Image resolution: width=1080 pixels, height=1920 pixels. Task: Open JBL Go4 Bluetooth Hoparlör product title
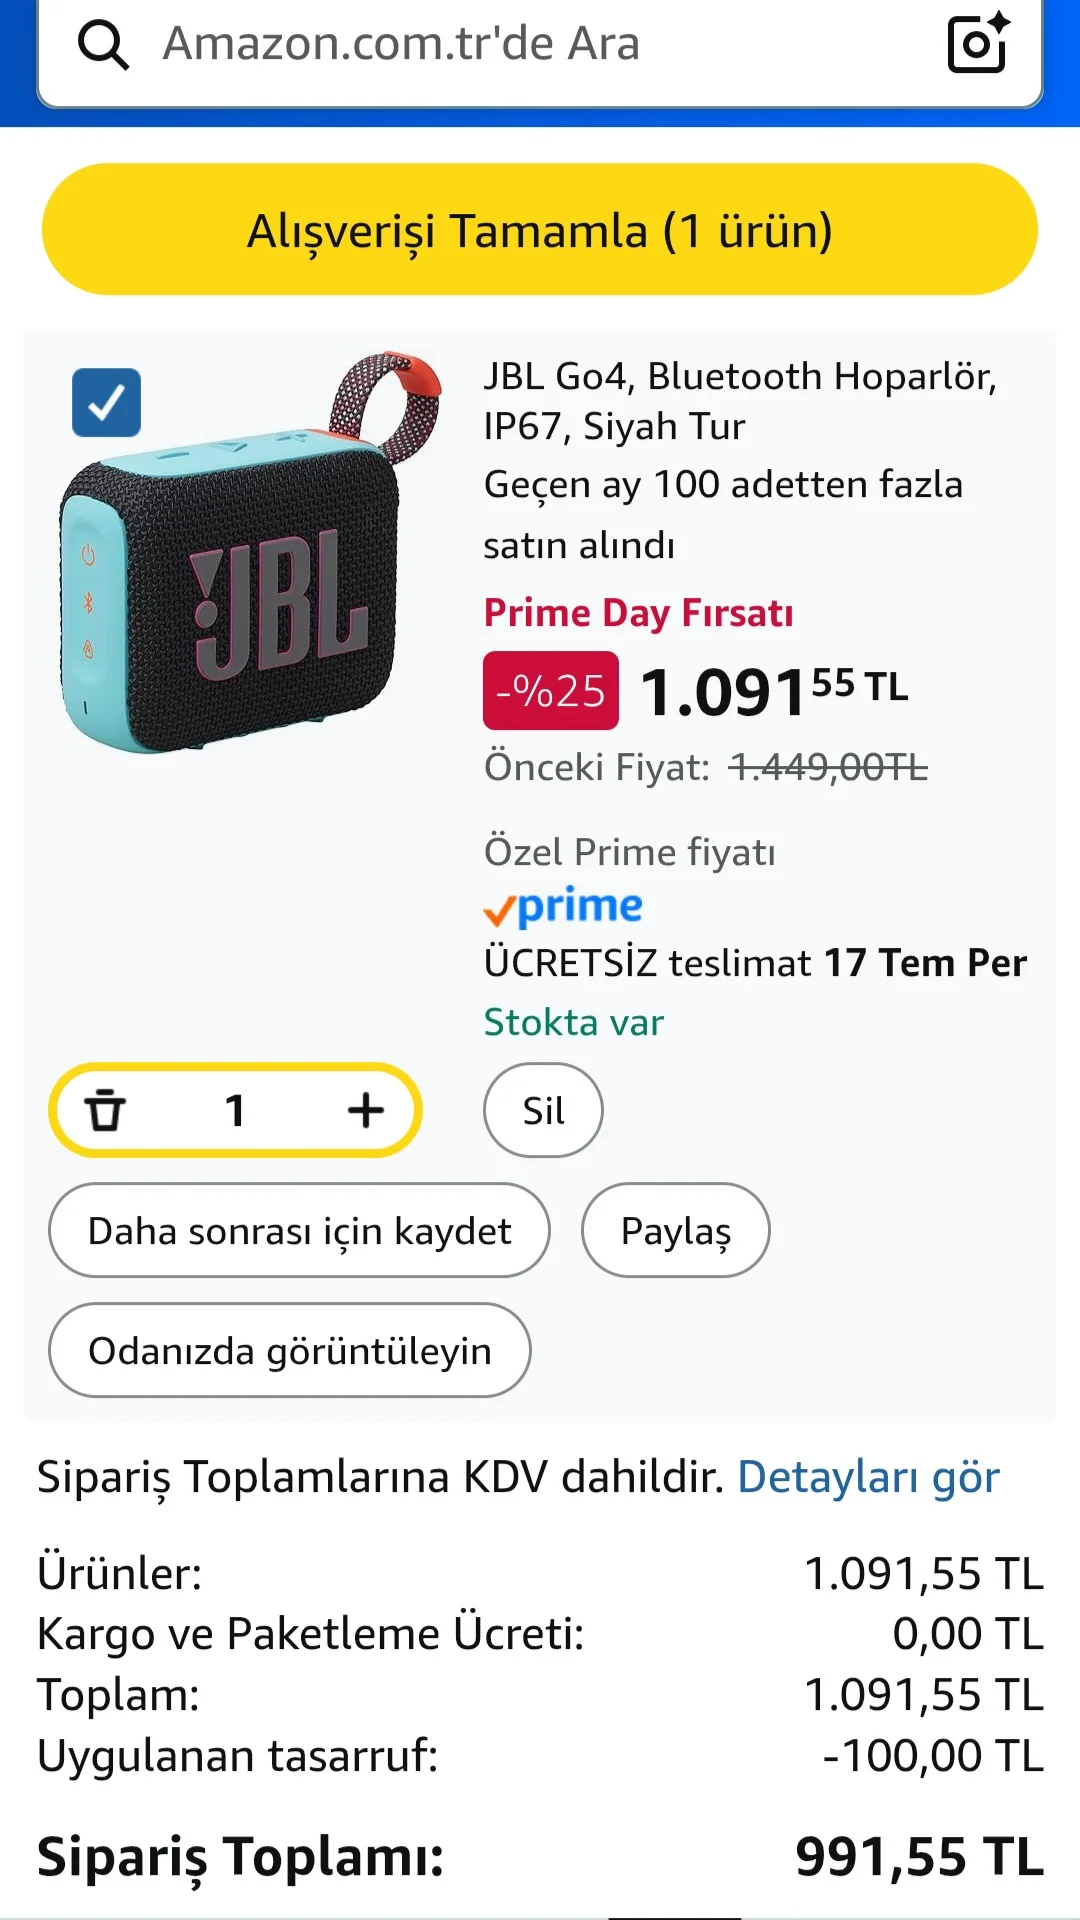740,401
